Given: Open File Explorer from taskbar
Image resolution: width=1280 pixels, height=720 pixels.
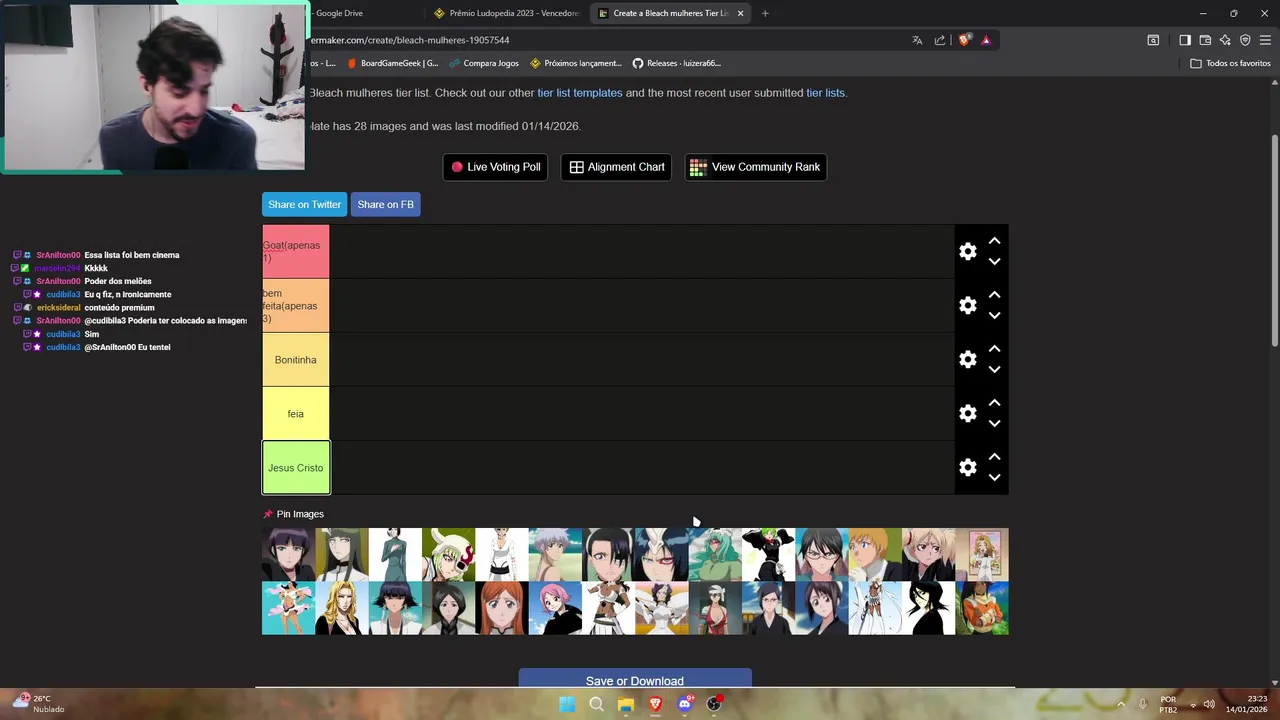Looking at the screenshot, I should 625,704.
